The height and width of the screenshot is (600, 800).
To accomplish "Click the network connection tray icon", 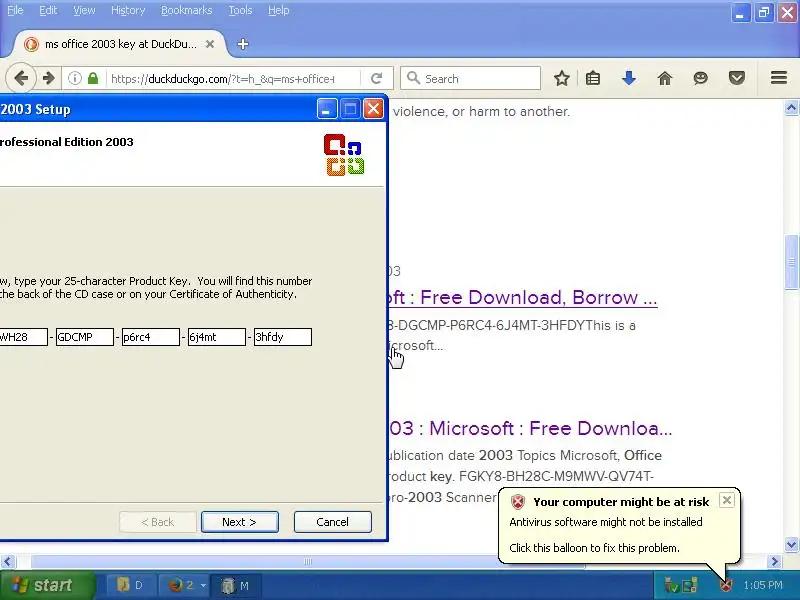I will (x=690, y=585).
